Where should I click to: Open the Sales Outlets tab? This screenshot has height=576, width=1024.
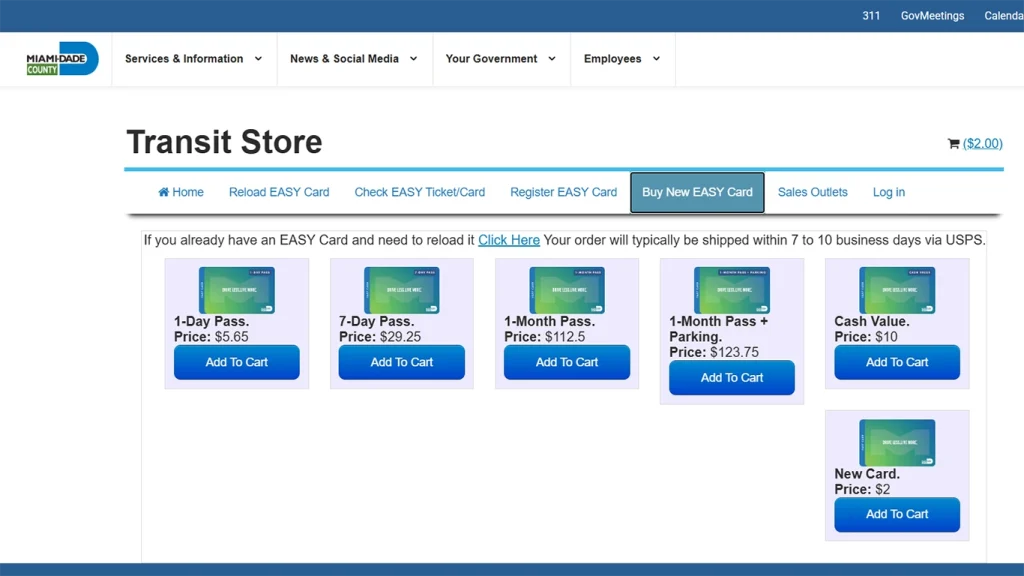coord(812,192)
